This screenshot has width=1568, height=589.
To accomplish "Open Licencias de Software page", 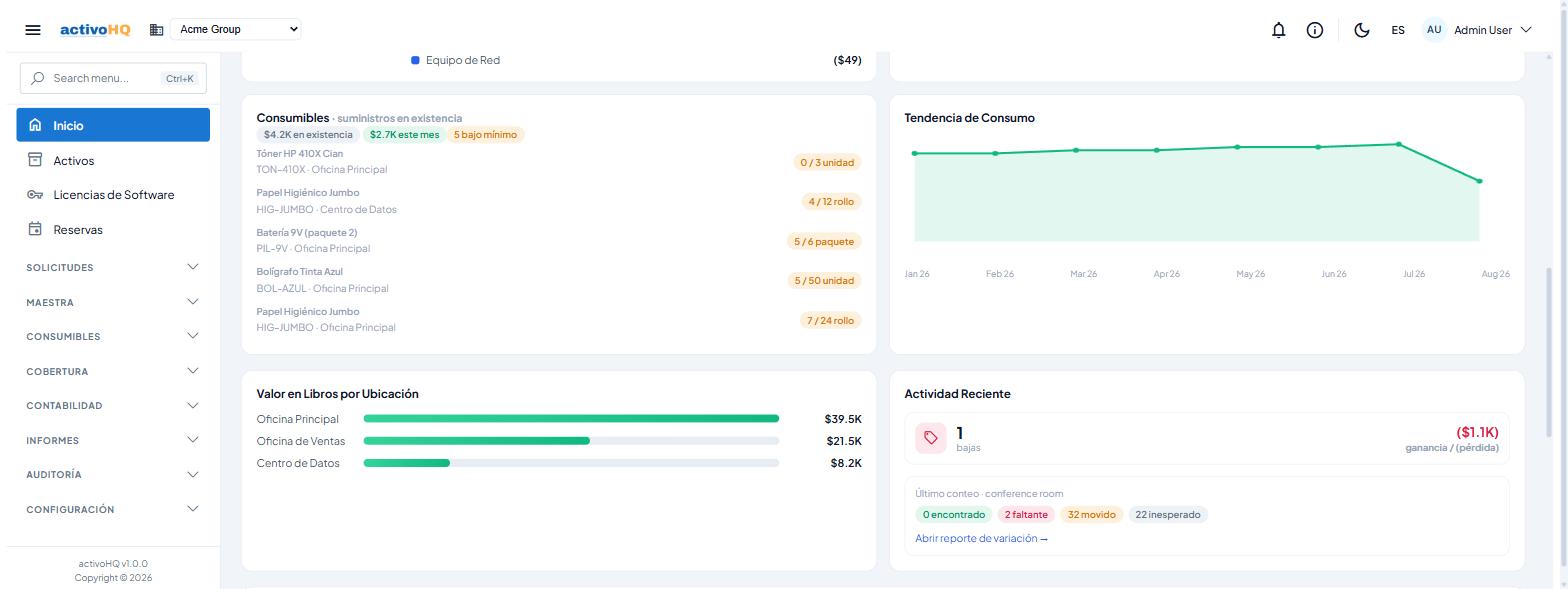I will [113, 195].
